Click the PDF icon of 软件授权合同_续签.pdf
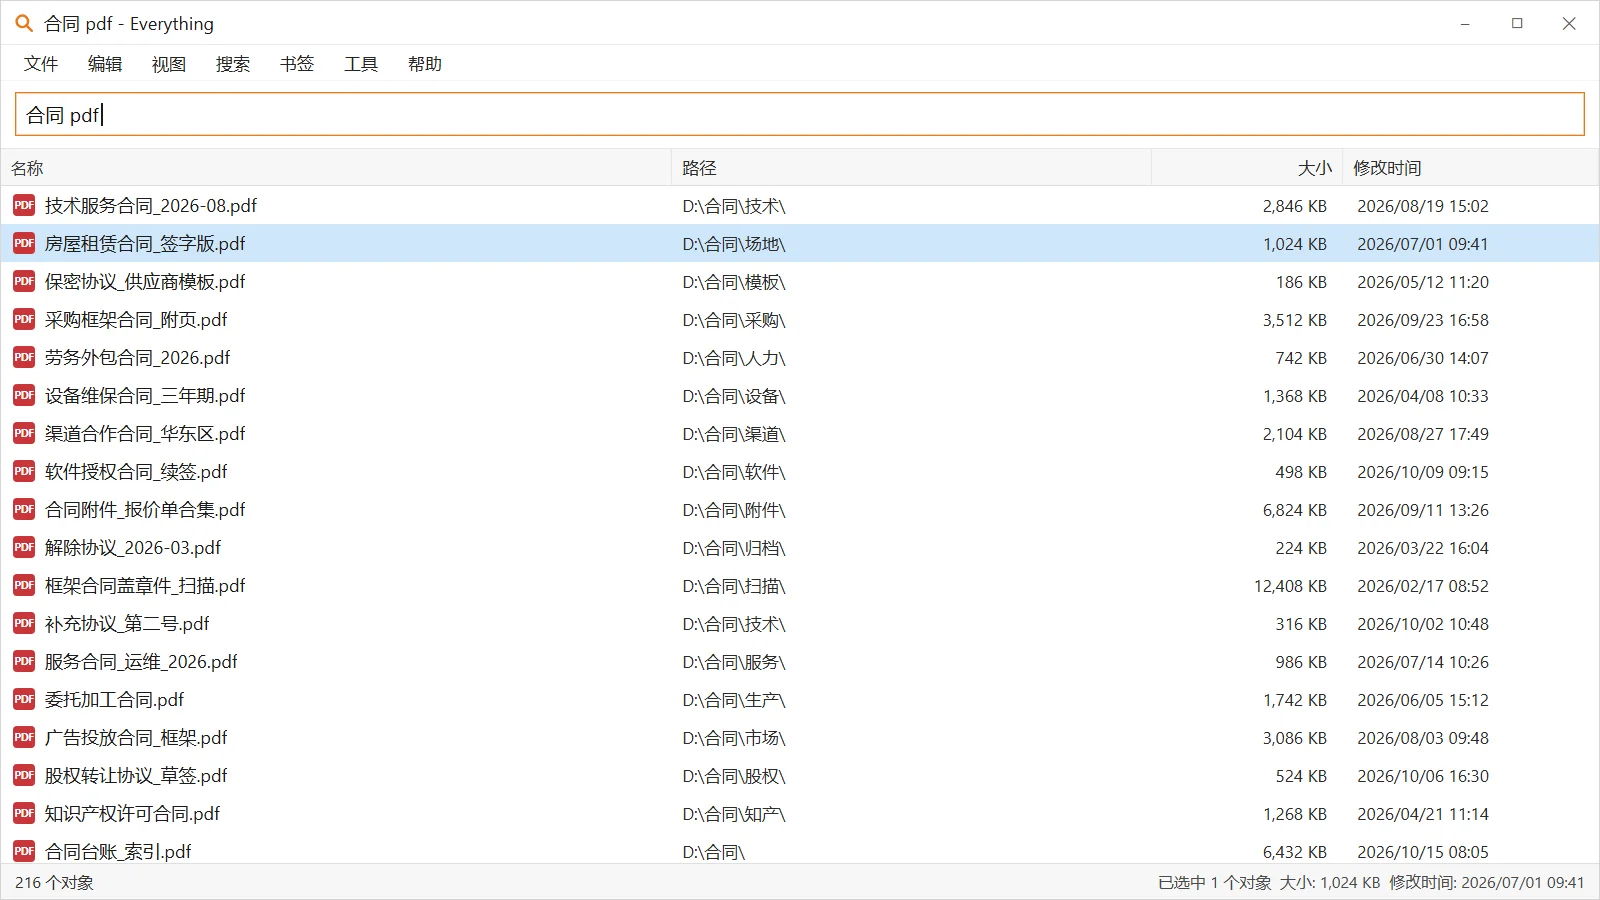The width and height of the screenshot is (1600, 900). point(24,472)
